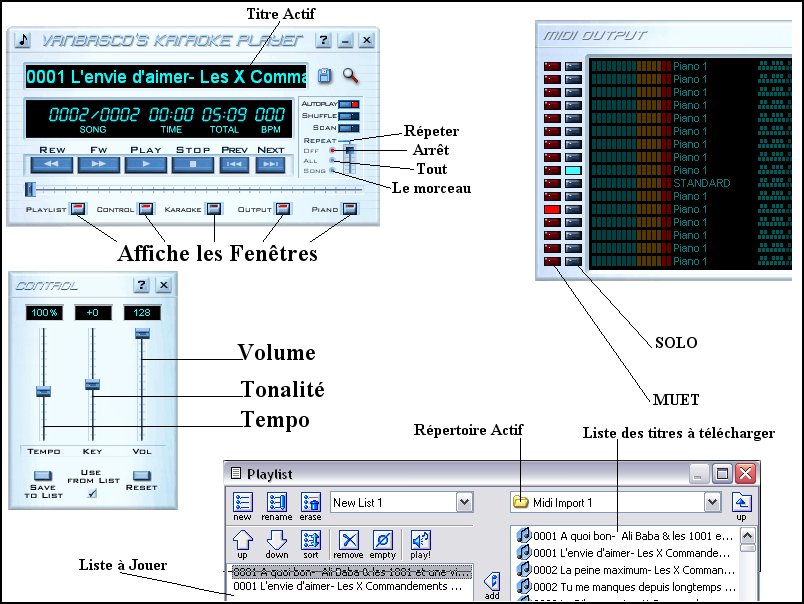Create a new playlist with the new icon
The width and height of the screenshot is (804, 604).
coord(242,503)
